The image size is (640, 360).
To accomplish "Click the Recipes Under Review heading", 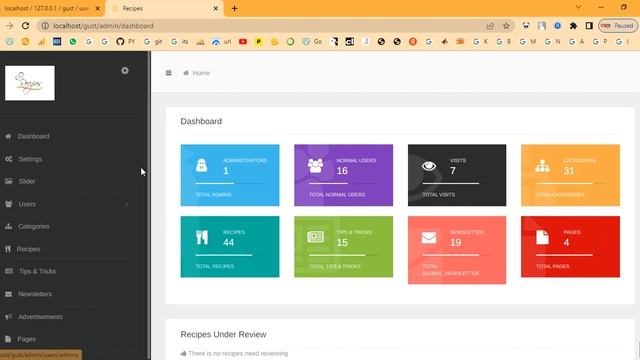I will pyautogui.click(x=223, y=334).
